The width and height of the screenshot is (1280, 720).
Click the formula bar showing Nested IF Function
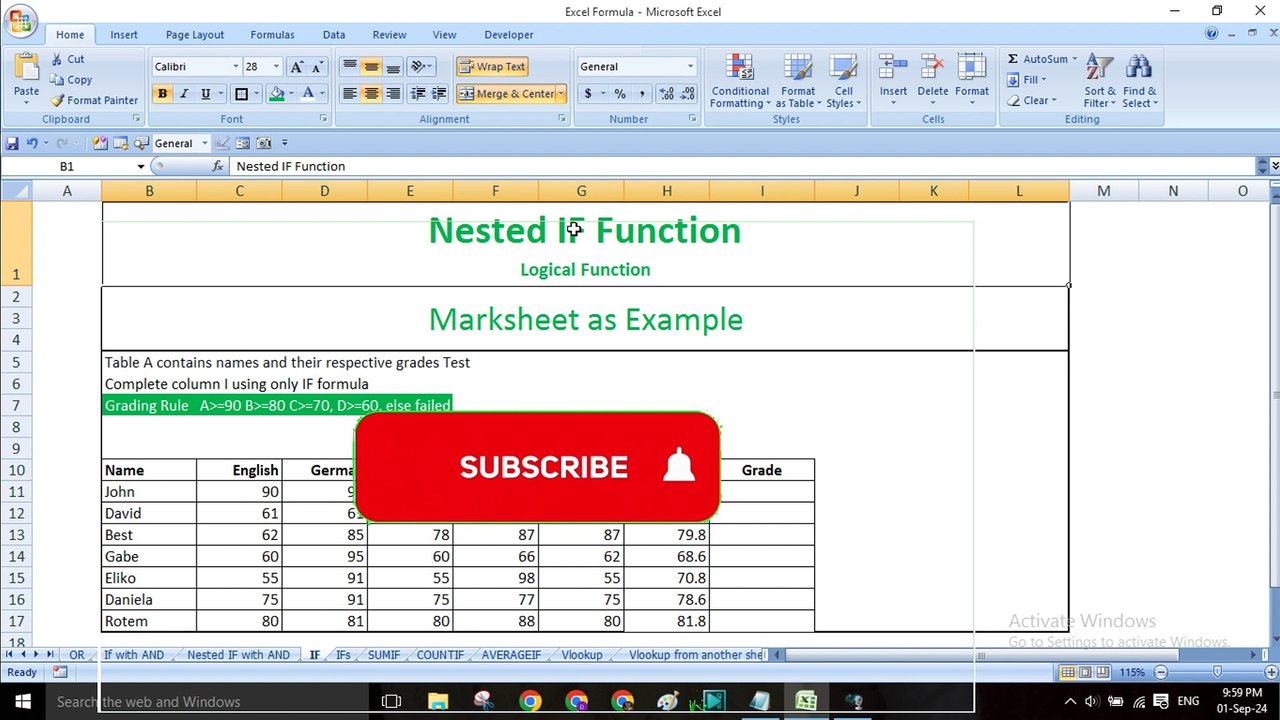[742, 166]
